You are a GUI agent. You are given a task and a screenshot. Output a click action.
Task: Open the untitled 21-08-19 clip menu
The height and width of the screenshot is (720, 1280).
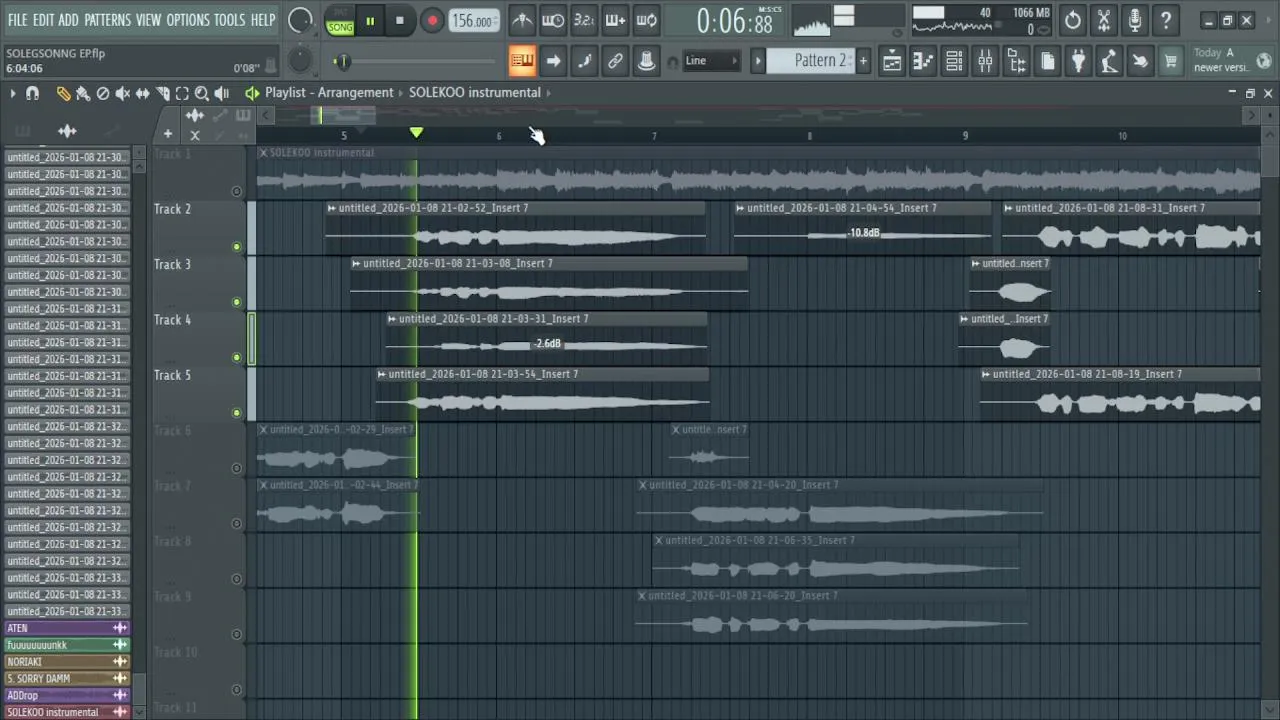[x=986, y=374]
